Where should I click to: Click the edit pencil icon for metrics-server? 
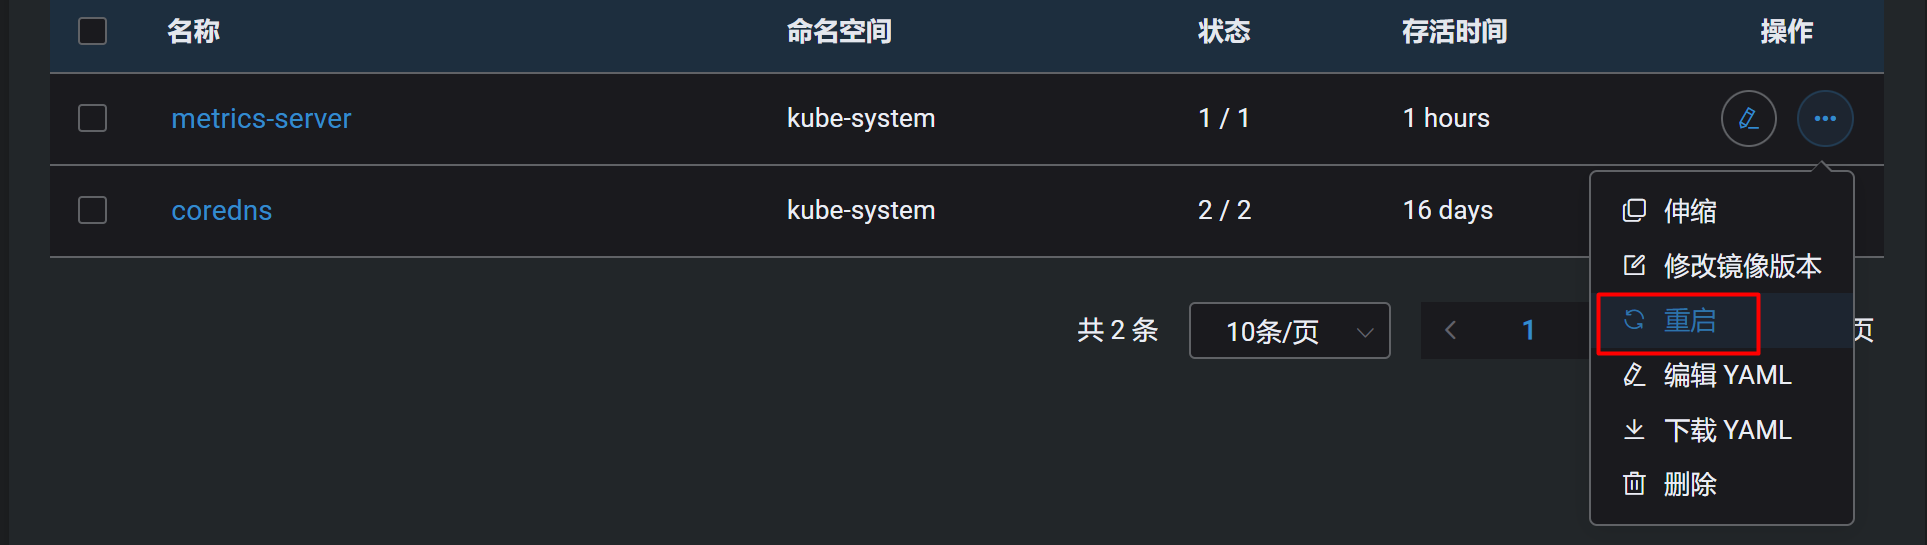tap(1748, 119)
